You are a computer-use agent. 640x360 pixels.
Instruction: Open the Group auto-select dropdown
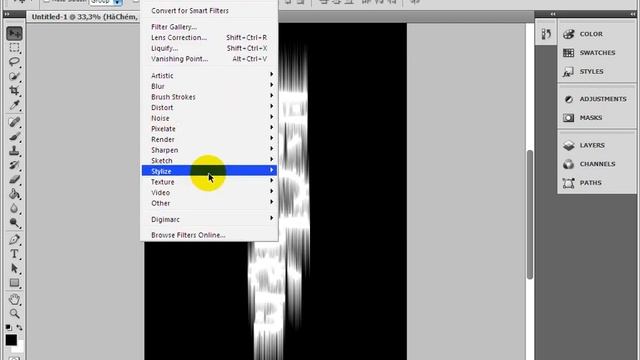(107, 2)
